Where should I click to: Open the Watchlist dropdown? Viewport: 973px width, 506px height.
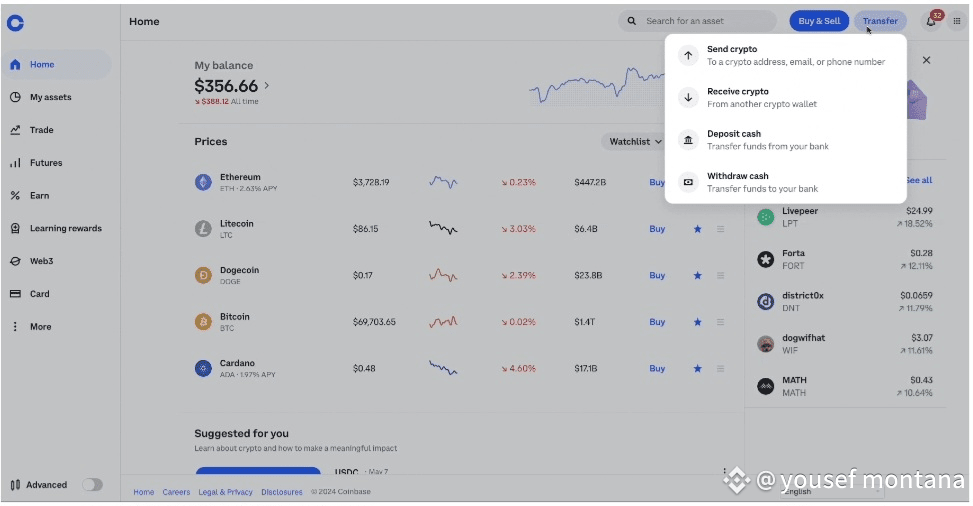[636, 142]
